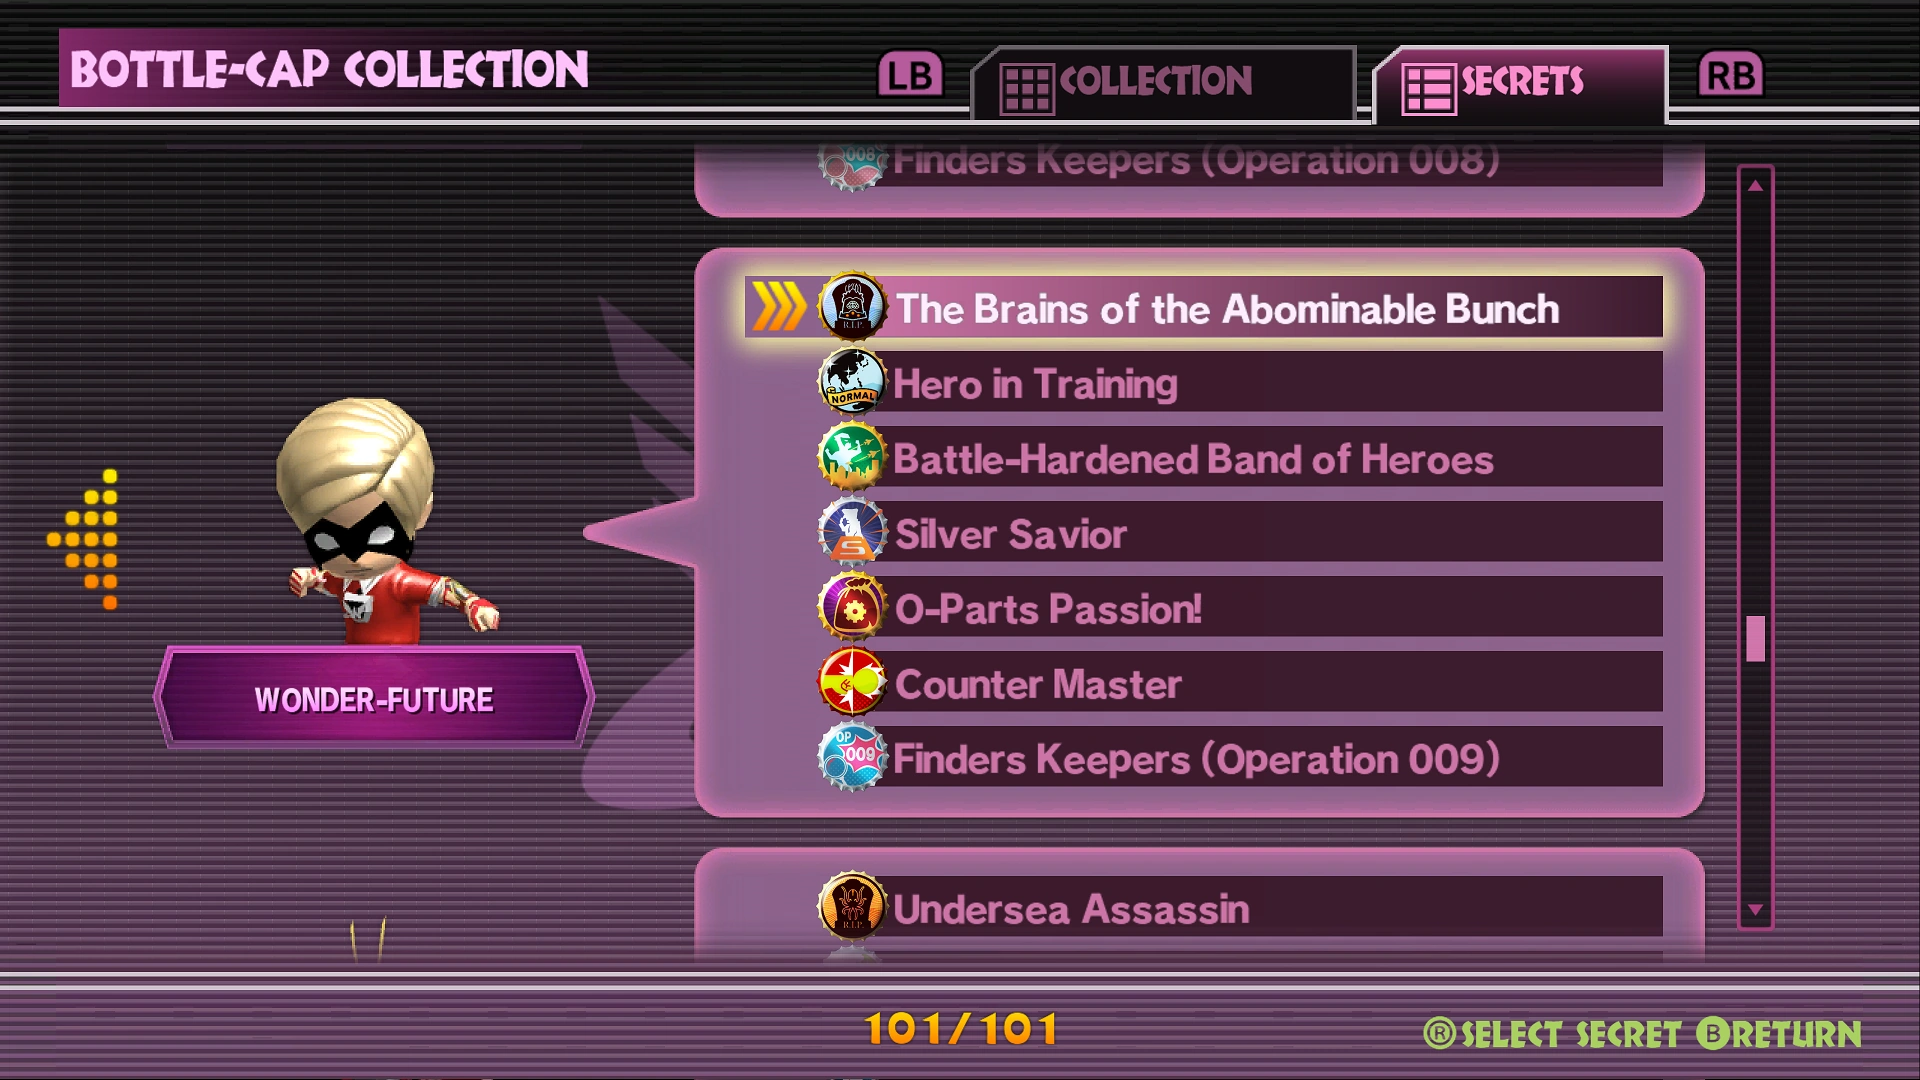Click the green Battle-Hardened Band of Heroes cap icon

(x=852, y=457)
